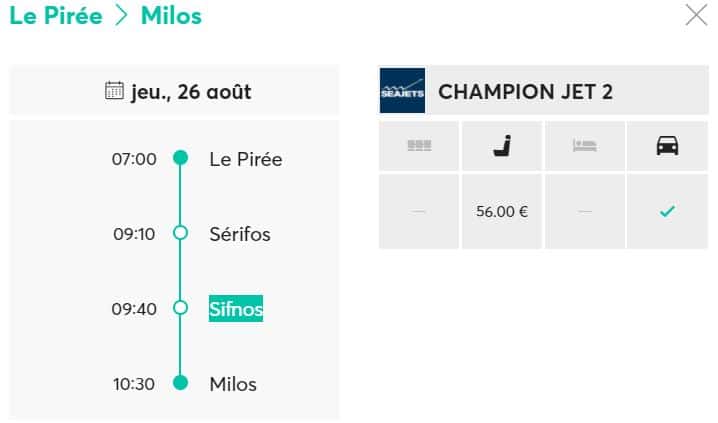Click the CHAMPION JET 2 vessel name

pos(526,92)
